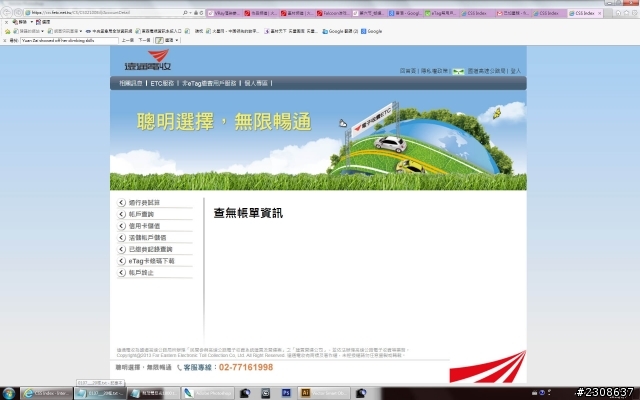Click chevron icon beside 帳戶終止
This screenshot has height=400, width=640.
pos(121,273)
